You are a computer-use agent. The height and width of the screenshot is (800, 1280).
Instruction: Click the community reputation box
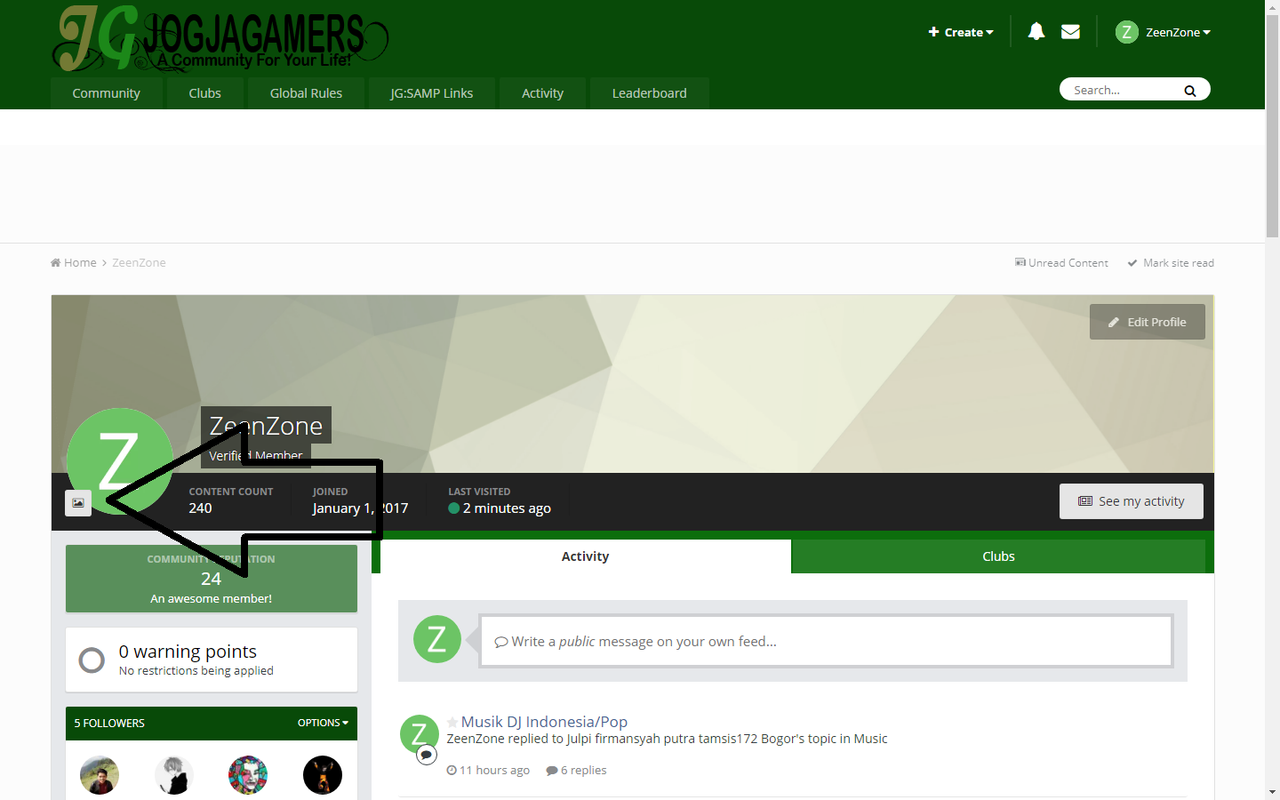tap(211, 578)
